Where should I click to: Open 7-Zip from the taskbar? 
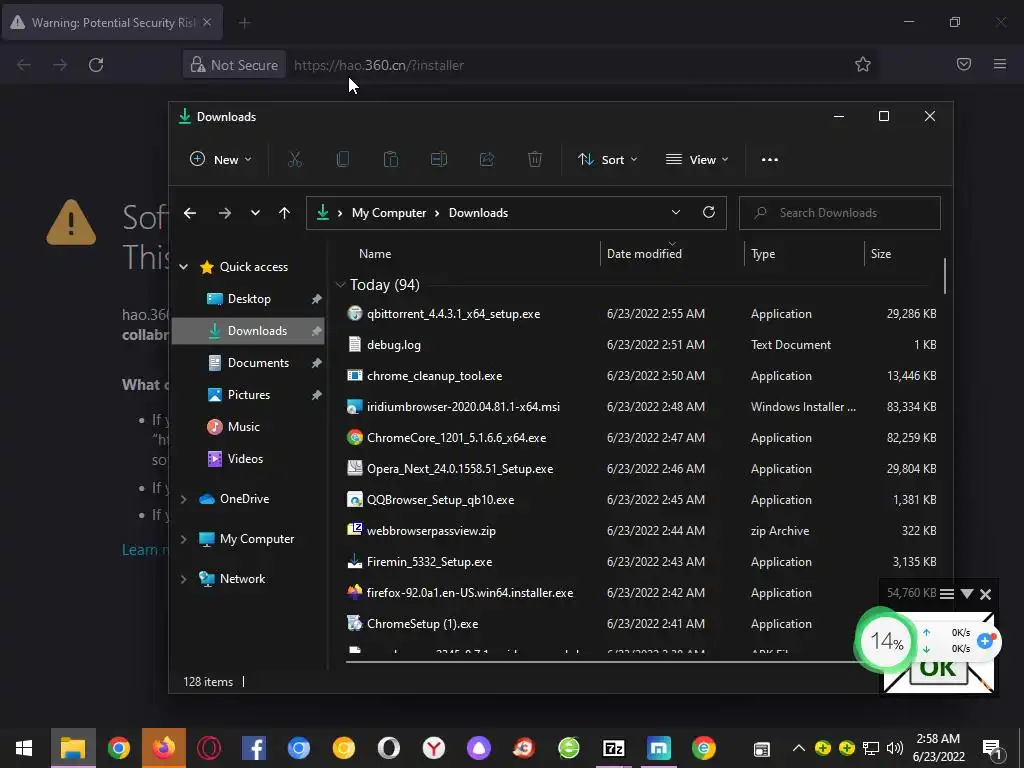[613, 748]
